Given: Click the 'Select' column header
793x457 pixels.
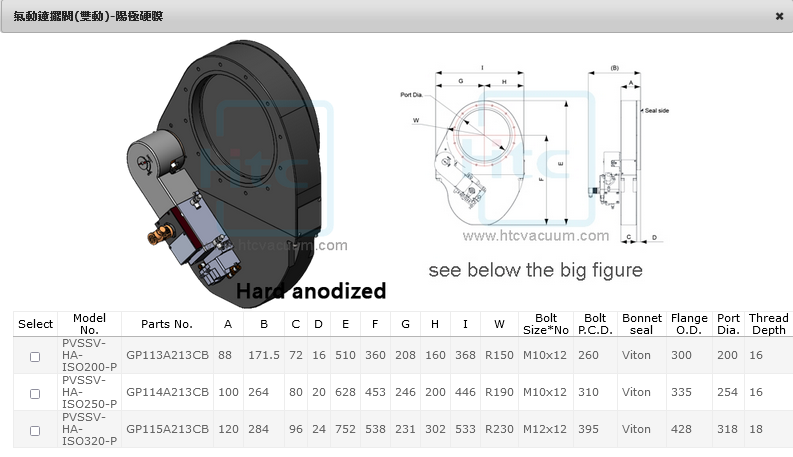Looking at the screenshot, I should [35, 324].
